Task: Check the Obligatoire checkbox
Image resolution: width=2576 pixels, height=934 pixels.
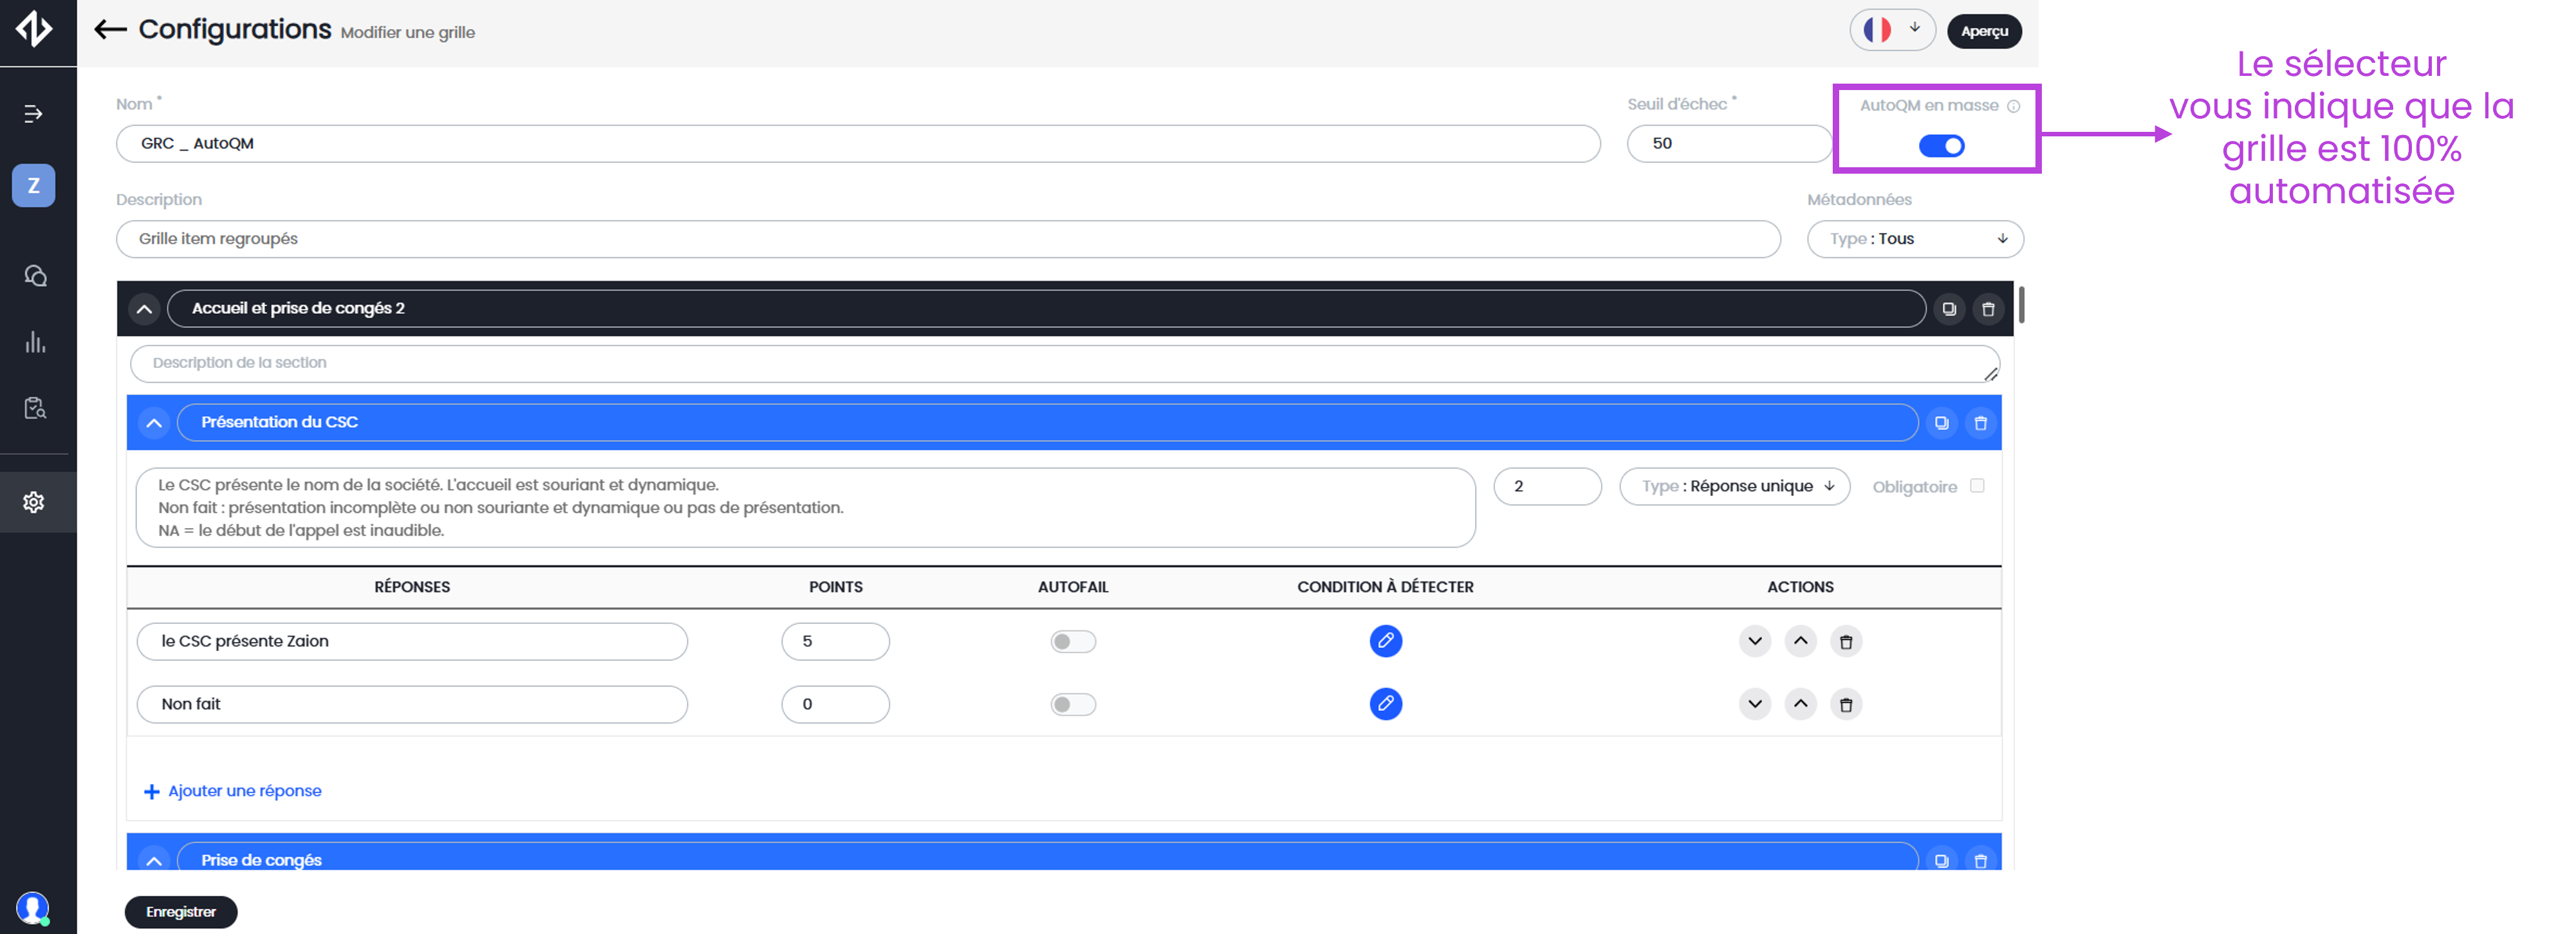Action: (x=1977, y=486)
